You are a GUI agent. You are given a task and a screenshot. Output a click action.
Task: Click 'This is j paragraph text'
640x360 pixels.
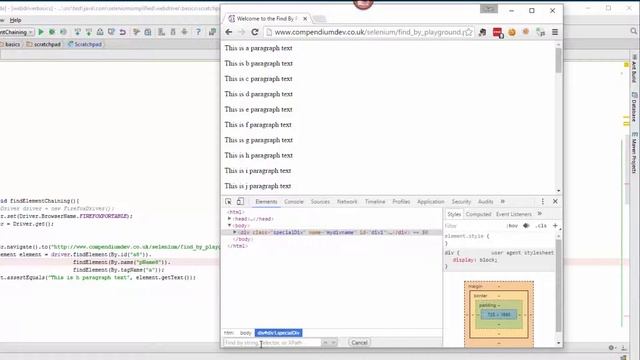point(258,186)
